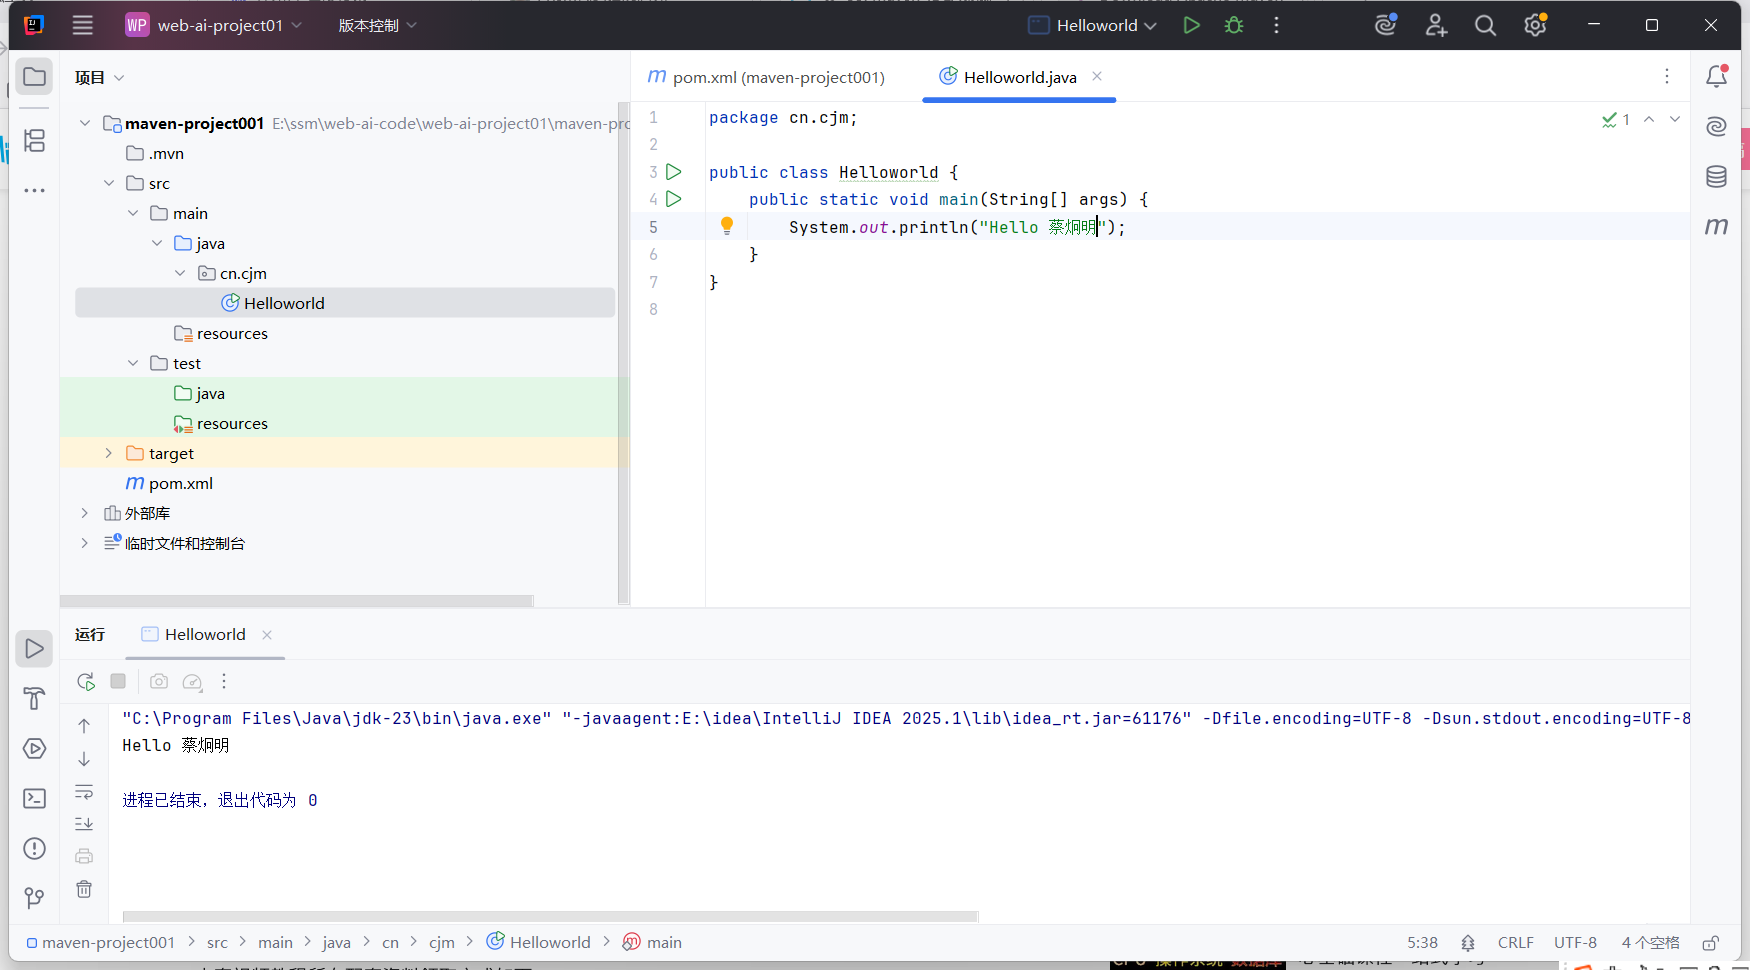
Task: Click the project tree horizontal scrollbar
Action: tap(296, 601)
